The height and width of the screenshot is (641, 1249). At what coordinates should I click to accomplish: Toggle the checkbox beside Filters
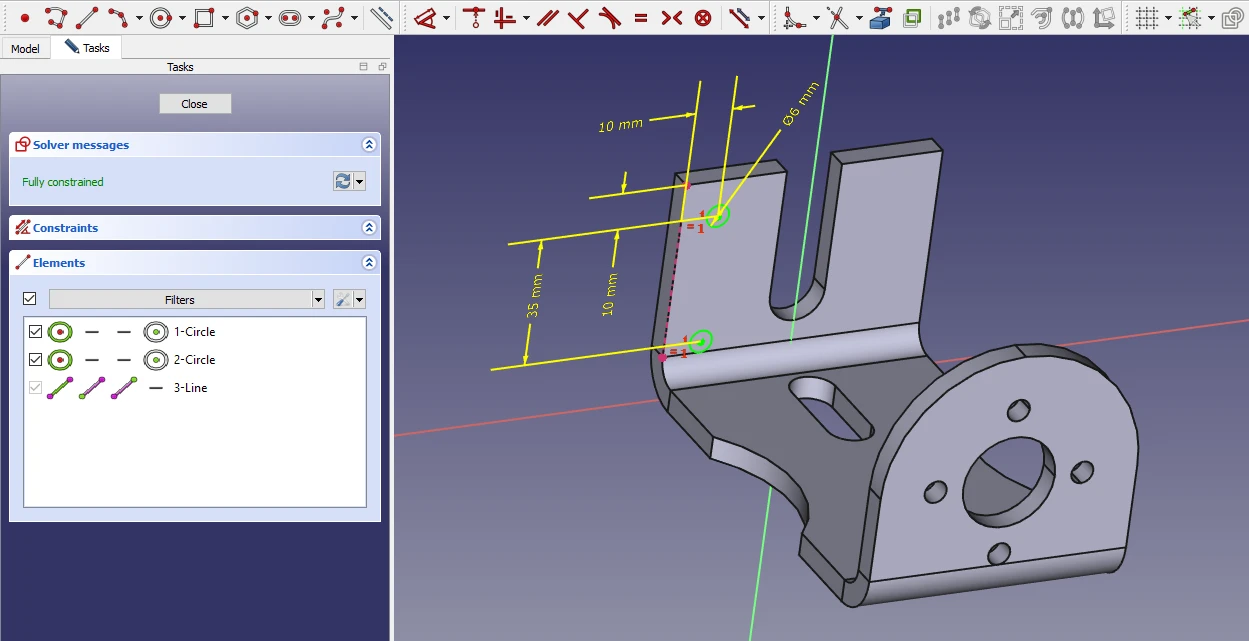(29, 299)
